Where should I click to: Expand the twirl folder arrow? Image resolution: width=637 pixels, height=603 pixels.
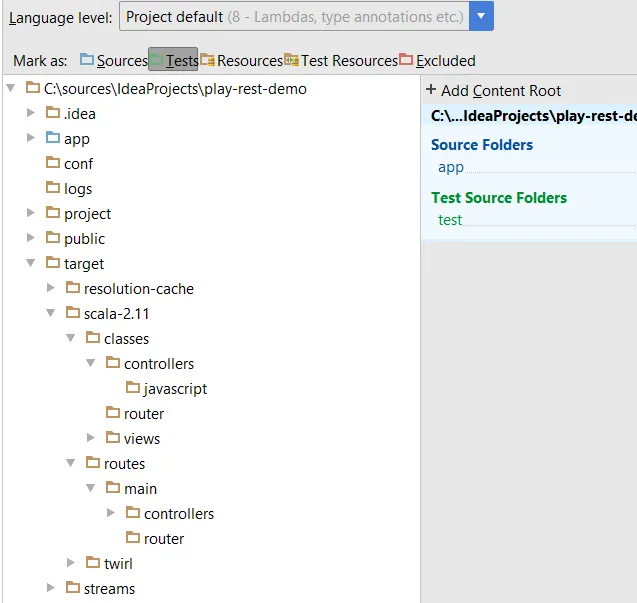70,562
